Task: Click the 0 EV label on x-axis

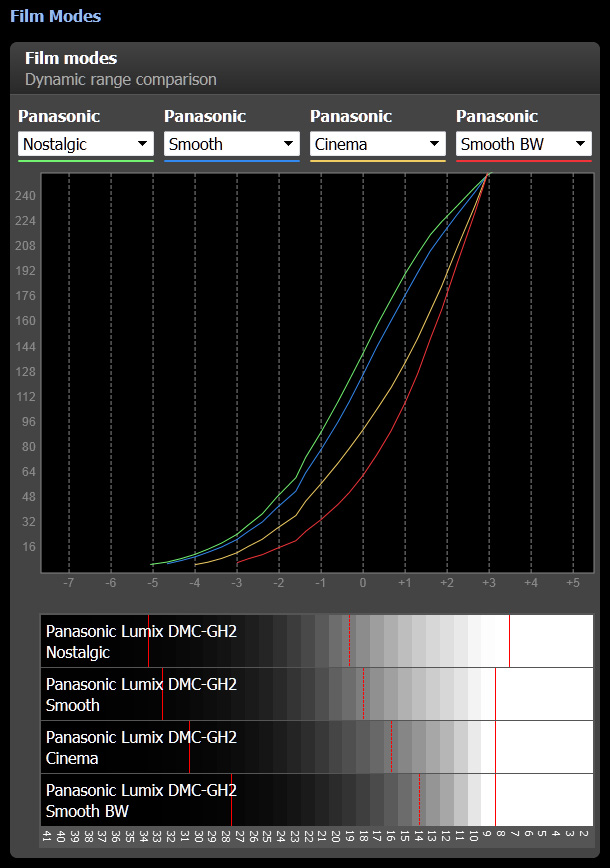Action: click(x=363, y=583)
